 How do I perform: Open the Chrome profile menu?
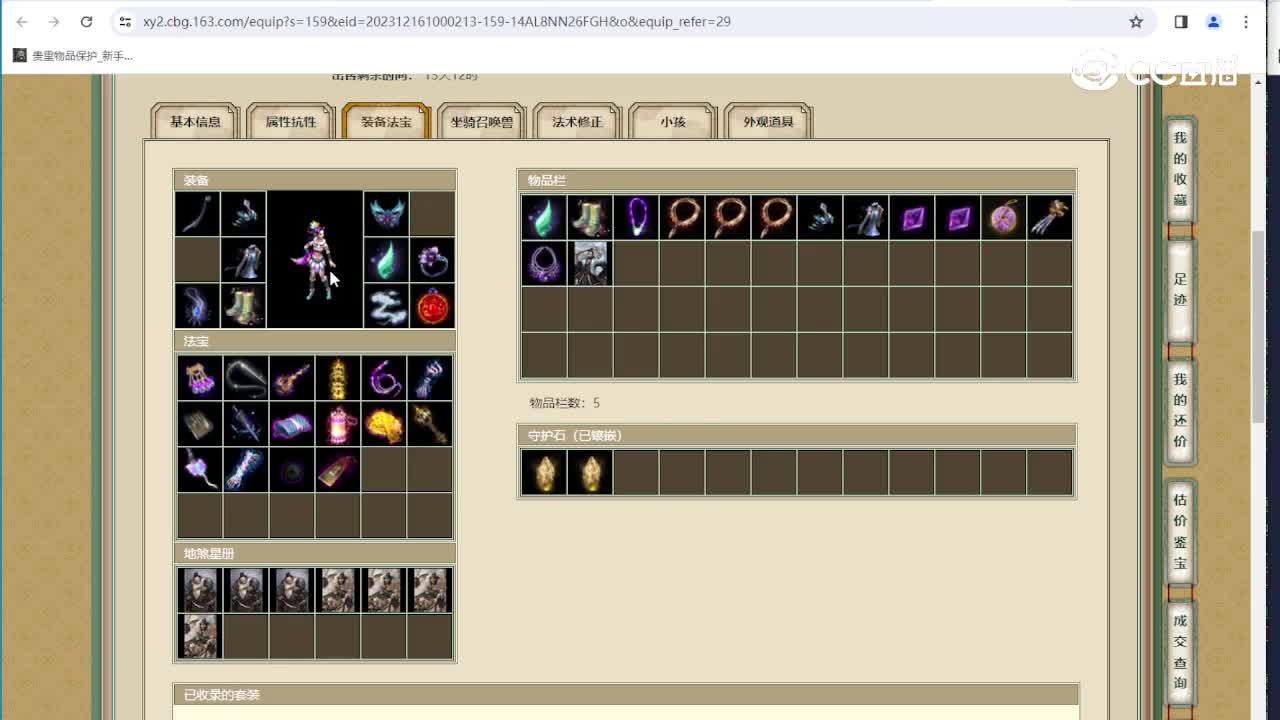(1214, 21)
